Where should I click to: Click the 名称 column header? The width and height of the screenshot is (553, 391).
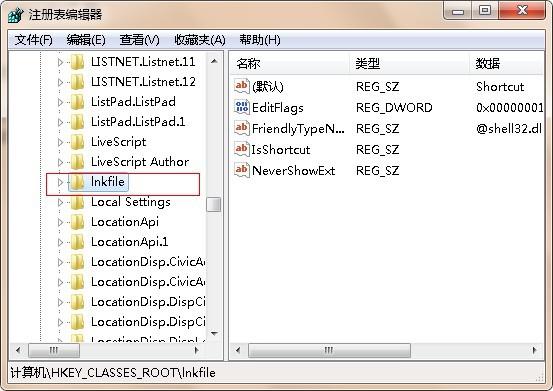tap(290, 64)
